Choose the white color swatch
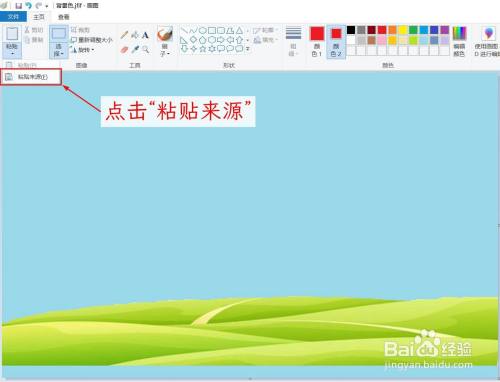The height and width of the screenshot is (382, 500). tap(351, 40)
